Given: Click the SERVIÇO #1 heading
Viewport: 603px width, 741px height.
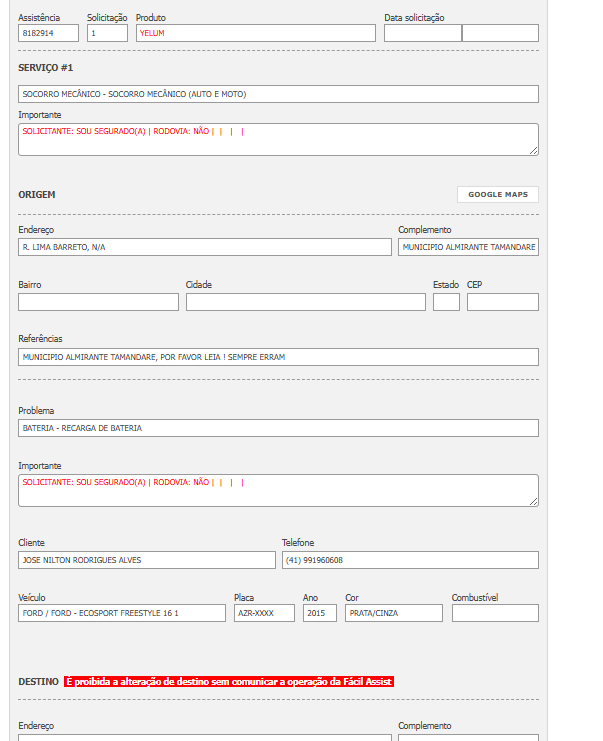Looking at the screenshot, I should 45,68.
